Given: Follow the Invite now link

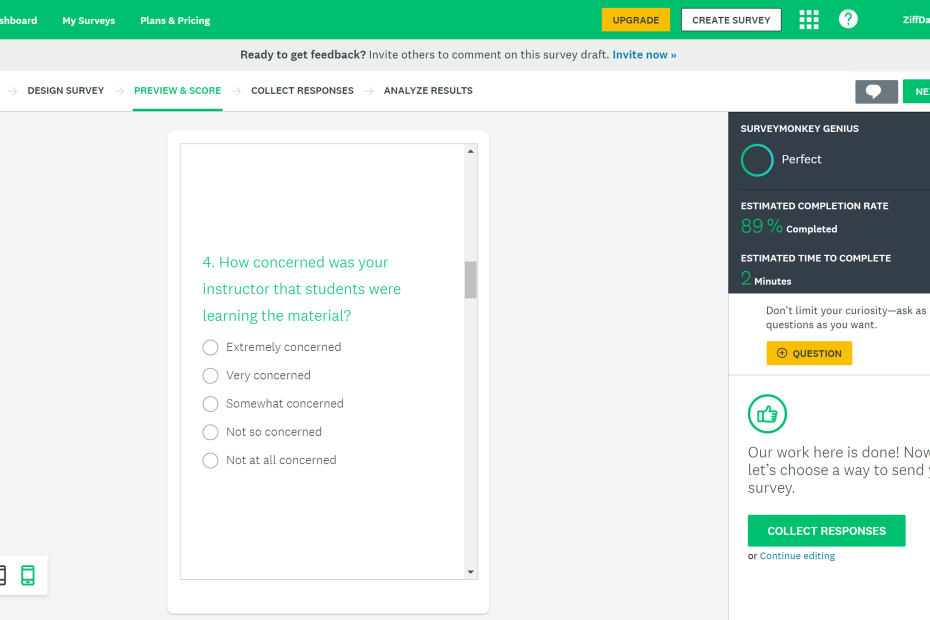Looking at the screenshot, I should (644, 55).
